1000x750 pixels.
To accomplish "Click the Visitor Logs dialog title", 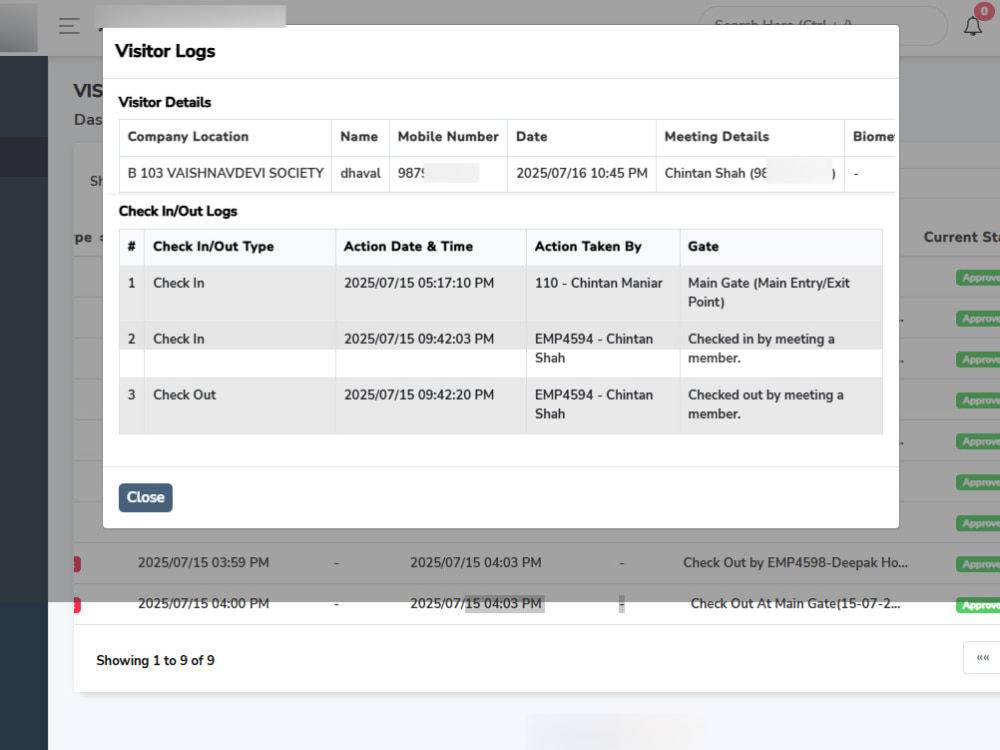I will click(165, 51).
